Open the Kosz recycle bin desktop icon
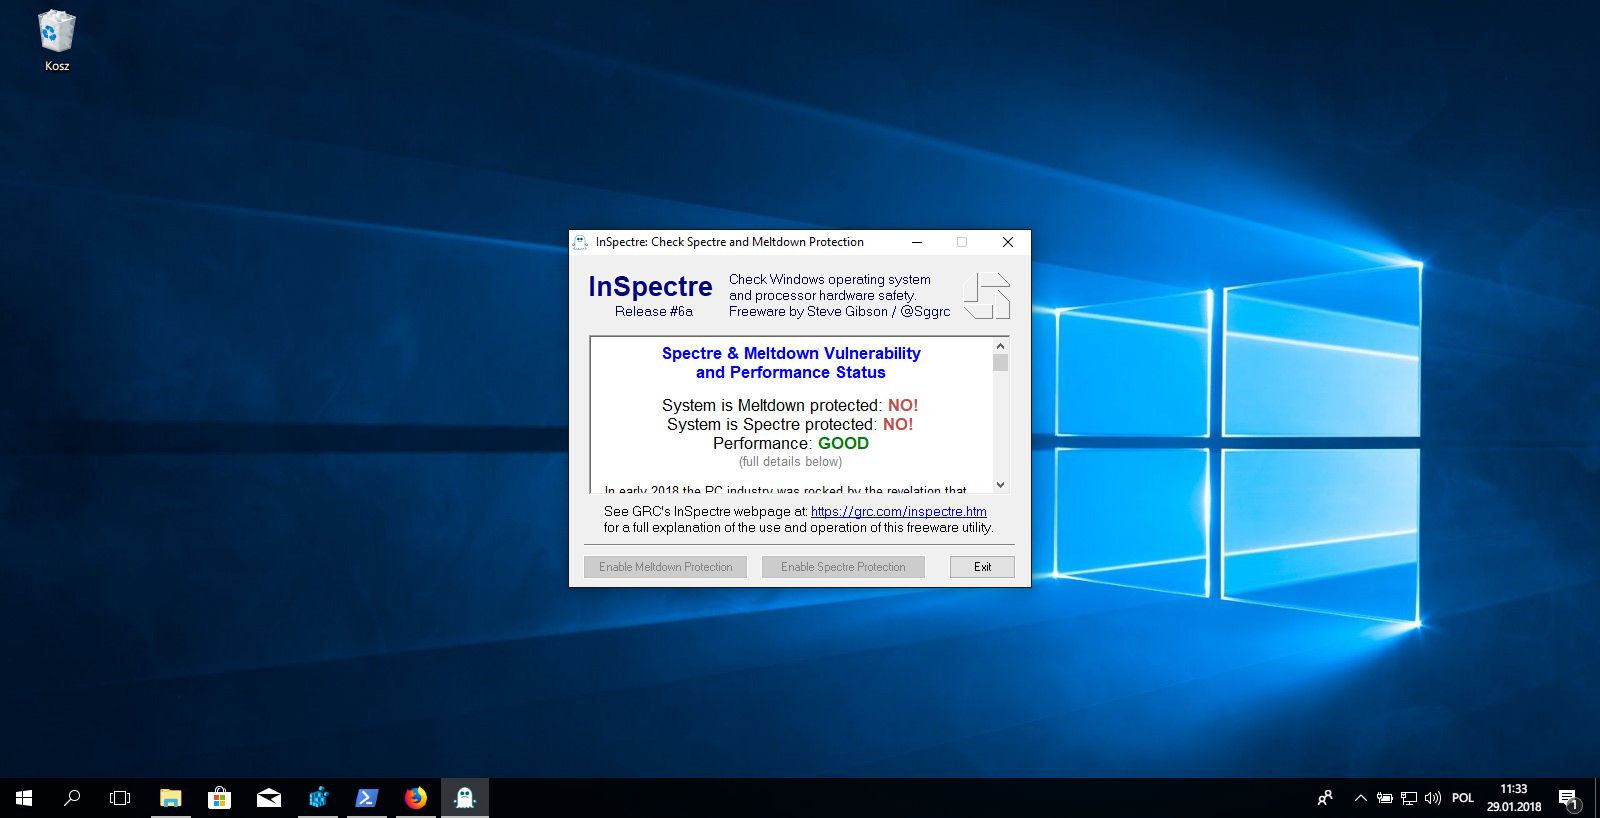The height and width of the screenshot is (818, 1600). (x=57, y=41)
